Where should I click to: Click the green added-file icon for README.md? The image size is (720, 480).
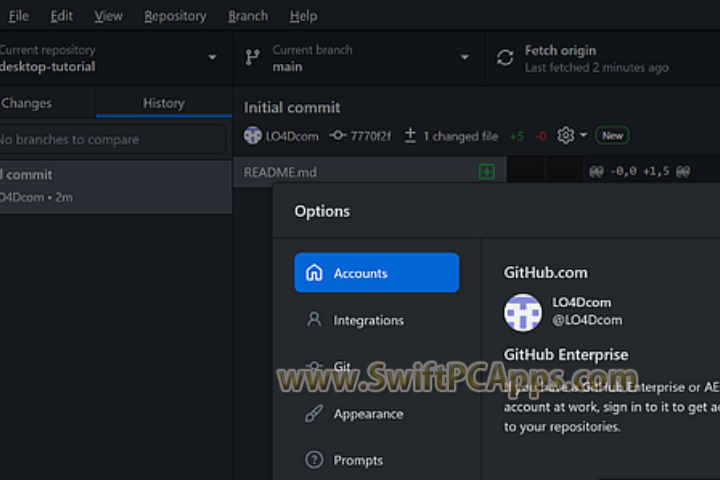point(487,172)
